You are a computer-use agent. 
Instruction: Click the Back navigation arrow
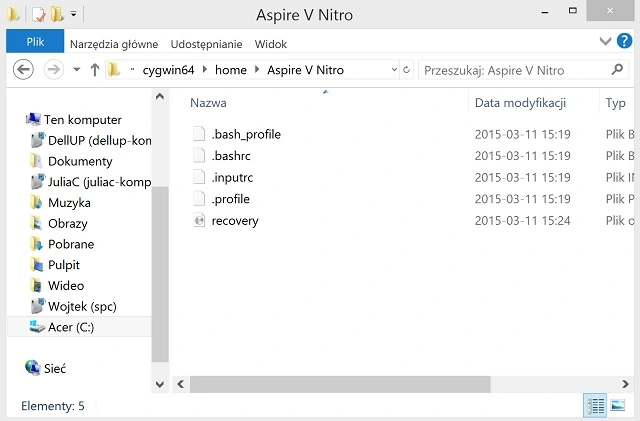23,70
